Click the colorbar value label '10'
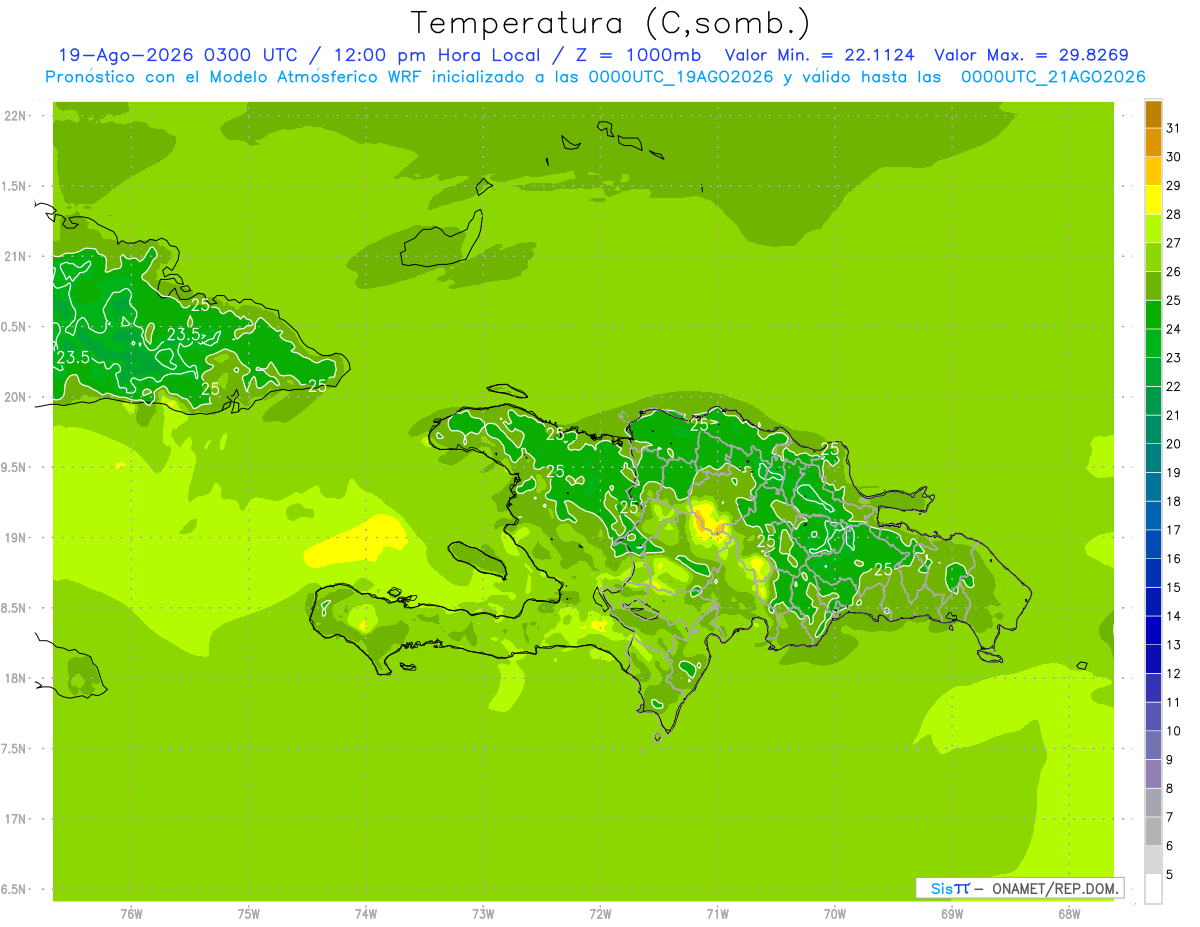 tap(1174, 731)
